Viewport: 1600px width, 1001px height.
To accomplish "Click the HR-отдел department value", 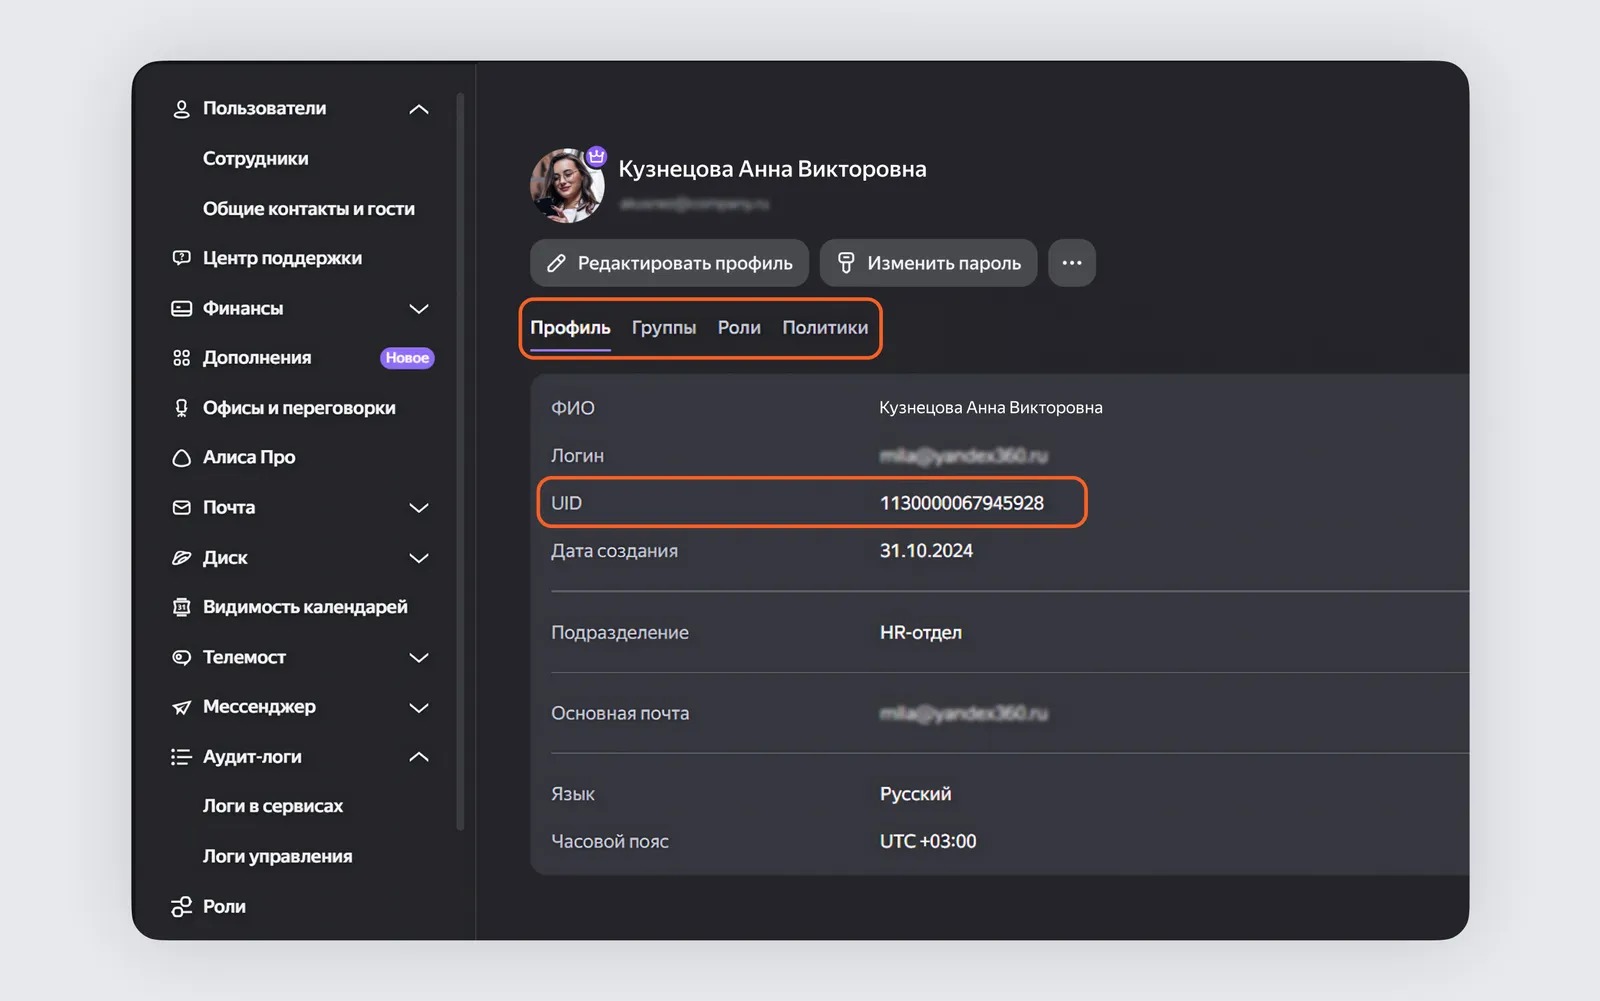I will click(921, 633).
